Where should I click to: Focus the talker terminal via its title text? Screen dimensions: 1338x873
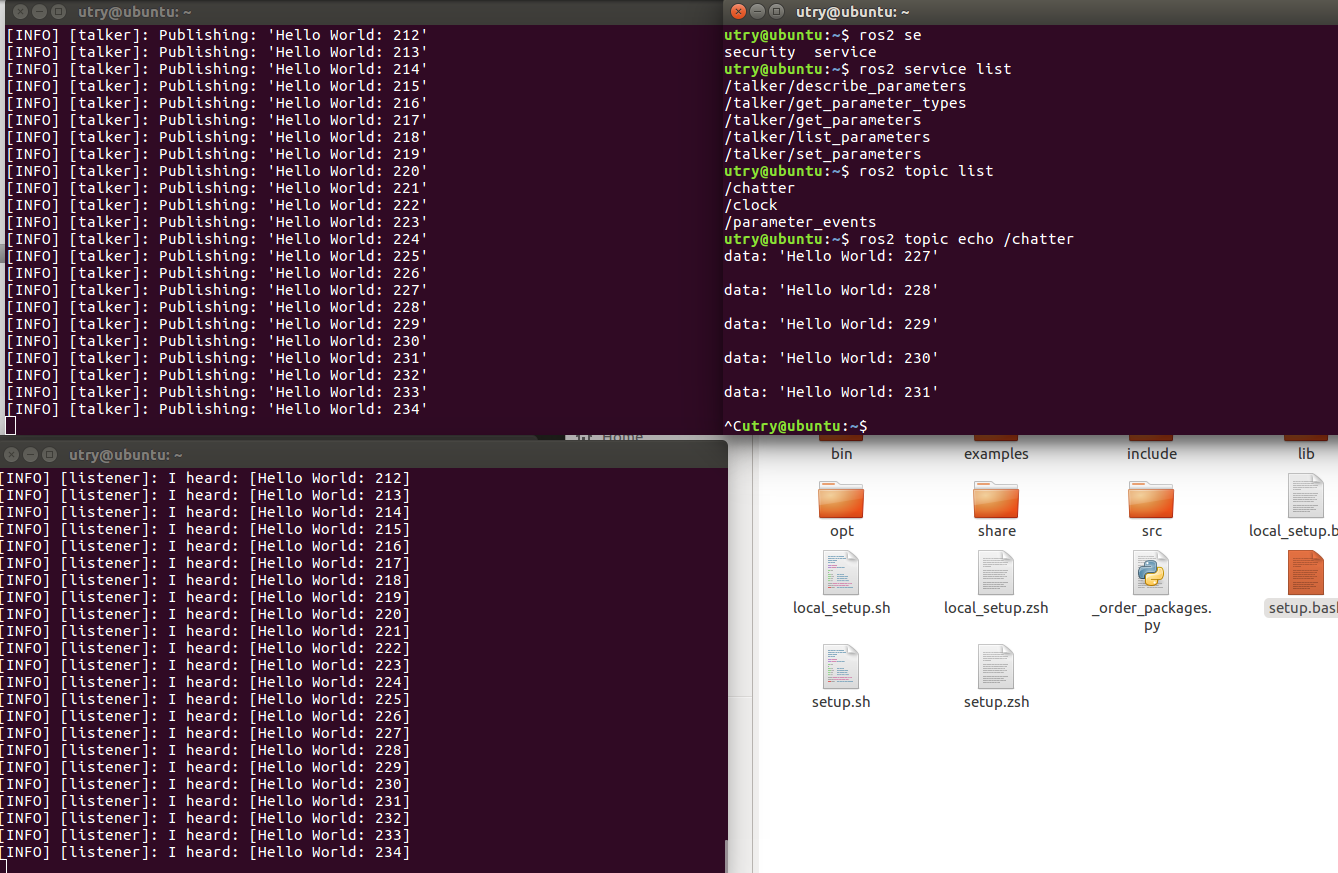pos(135,12)
